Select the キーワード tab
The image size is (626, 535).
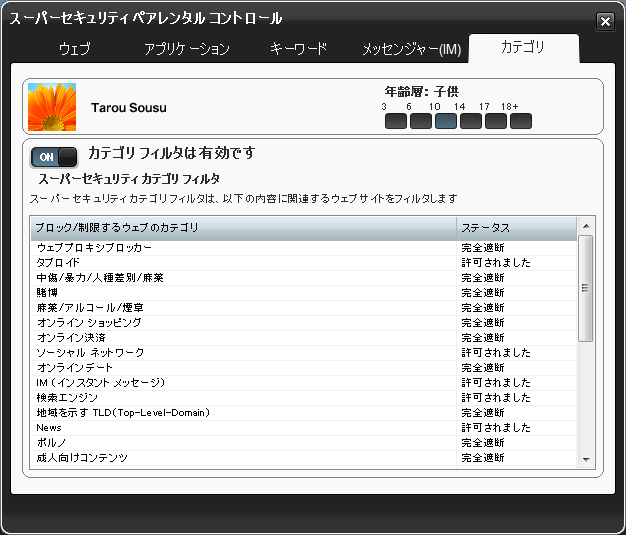(299, 49)
